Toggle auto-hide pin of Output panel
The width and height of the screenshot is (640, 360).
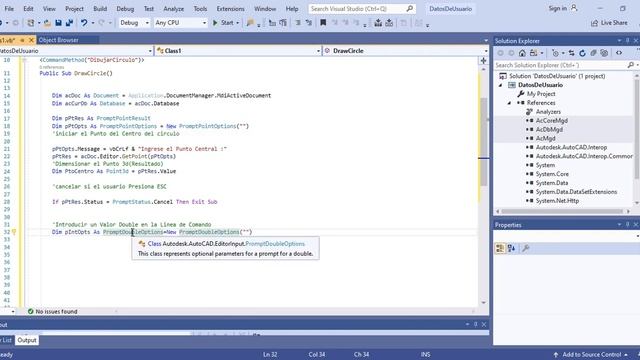click(x=476, y=324)
